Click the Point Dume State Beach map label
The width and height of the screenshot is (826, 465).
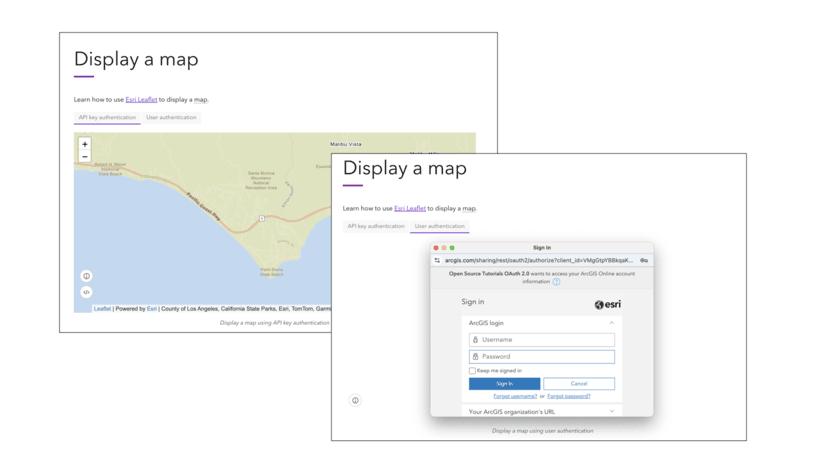[272, 272]
